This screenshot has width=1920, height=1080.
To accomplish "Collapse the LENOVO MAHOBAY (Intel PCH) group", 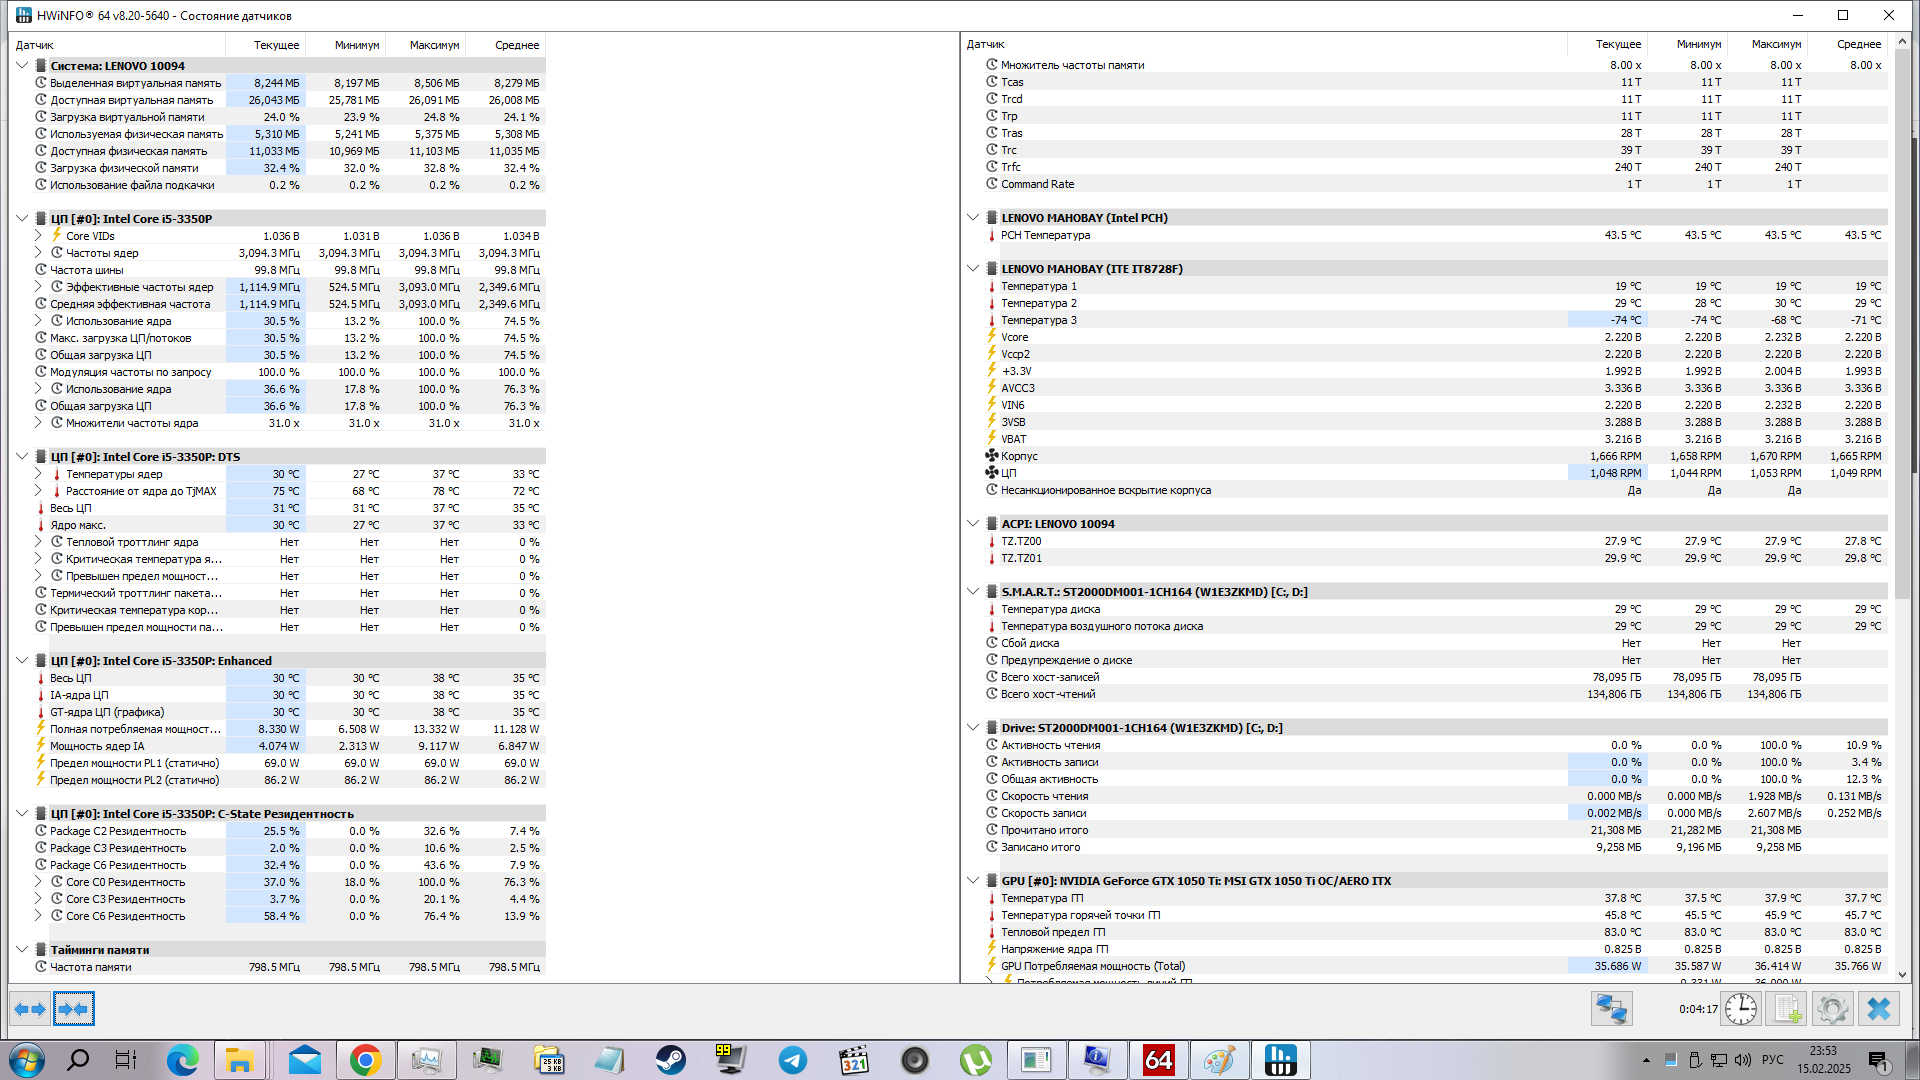I will pyautogui.click(x=973, y=218).
